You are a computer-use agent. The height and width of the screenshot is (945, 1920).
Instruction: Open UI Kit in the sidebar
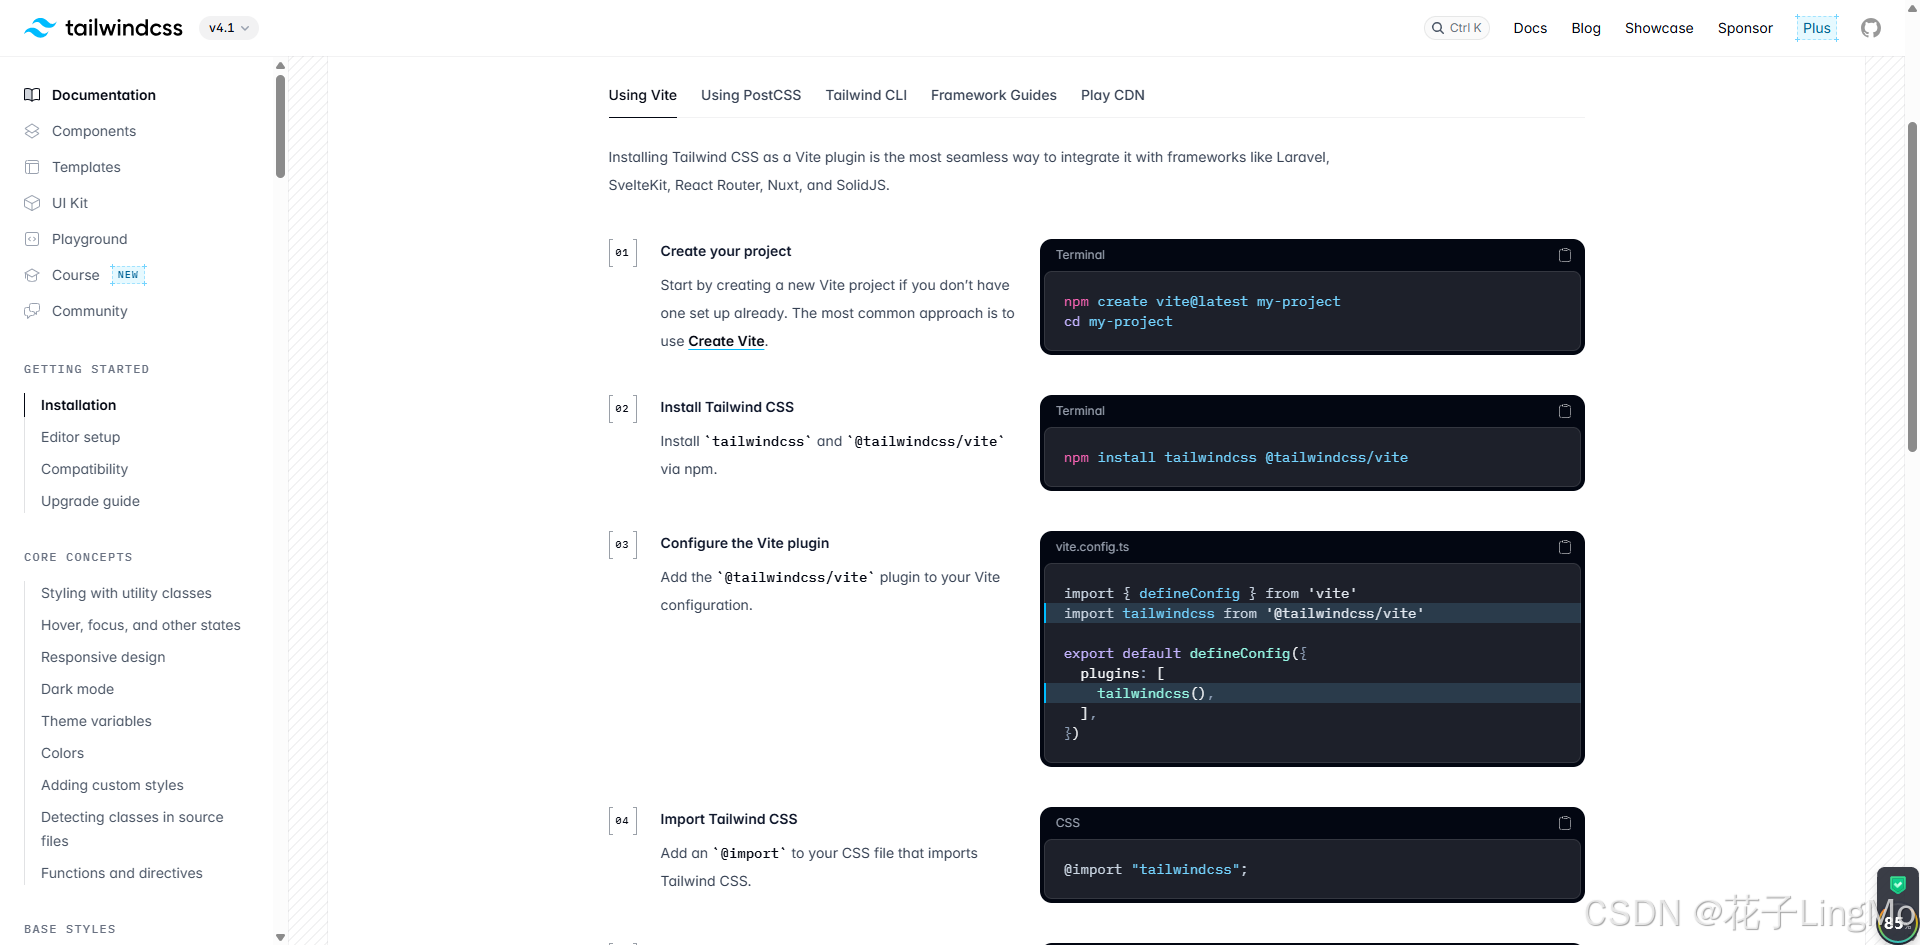click(70, 203)
